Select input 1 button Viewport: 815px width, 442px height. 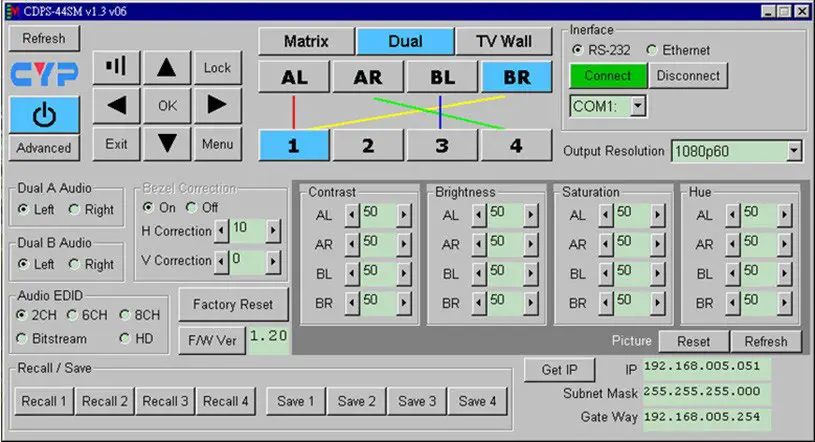[294, 145]
